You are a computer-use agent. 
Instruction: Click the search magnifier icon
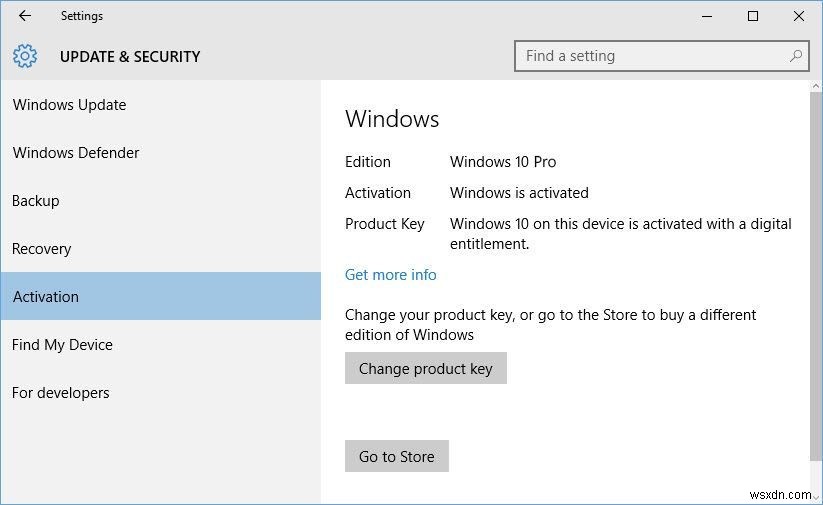(796, 56)
